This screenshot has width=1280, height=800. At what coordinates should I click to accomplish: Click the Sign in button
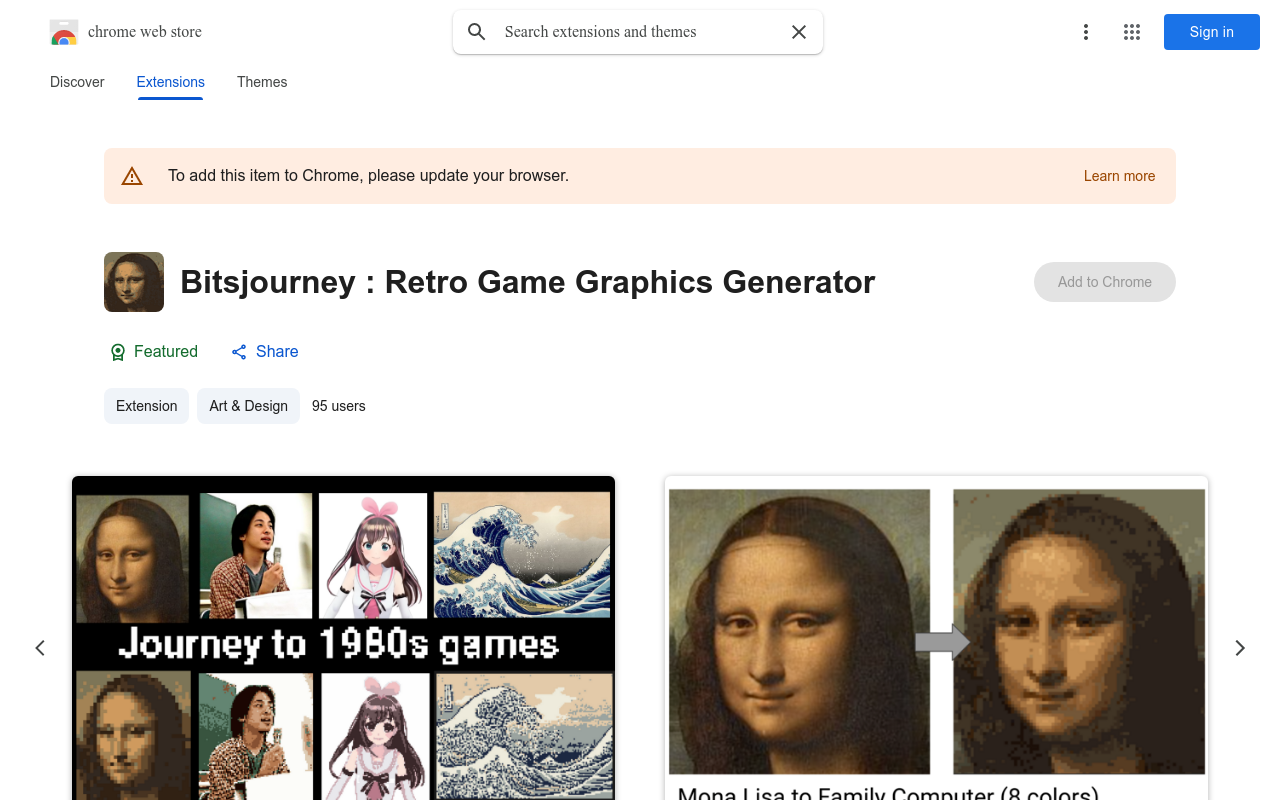click(x=1211, y=32)
